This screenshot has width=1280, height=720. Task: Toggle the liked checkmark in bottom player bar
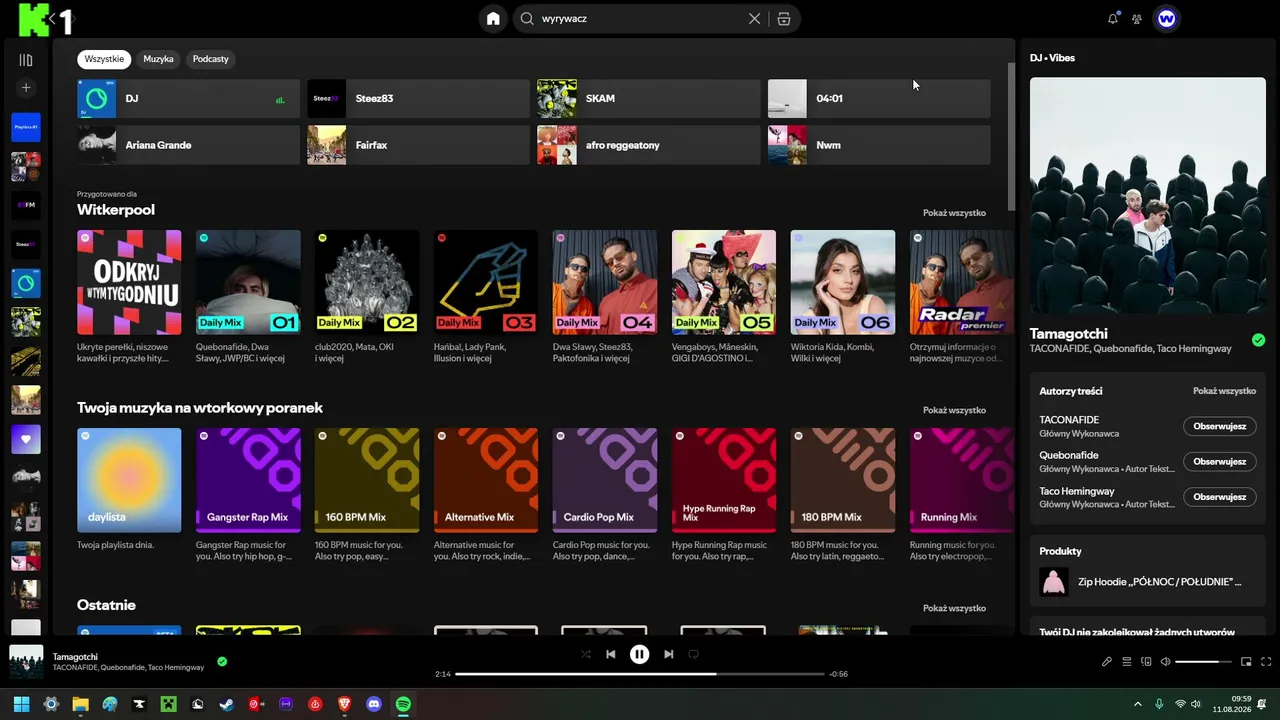[222, 661]
